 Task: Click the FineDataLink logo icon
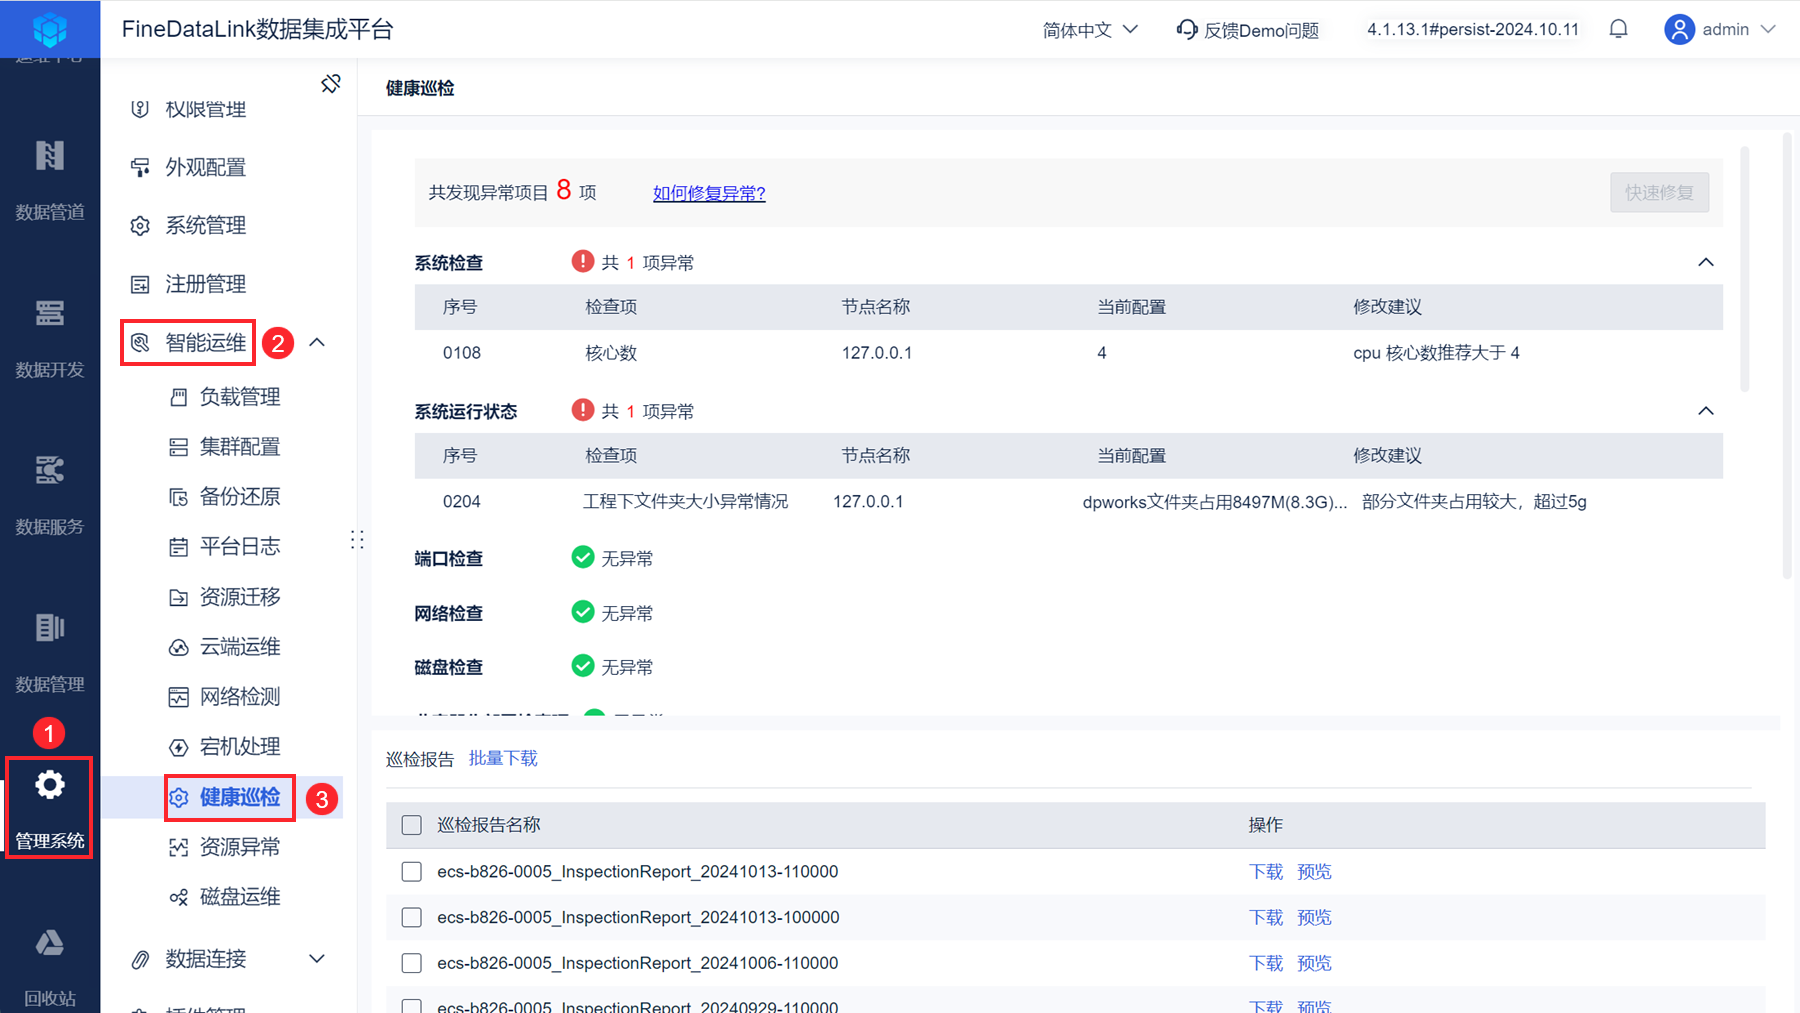[50, 29]
